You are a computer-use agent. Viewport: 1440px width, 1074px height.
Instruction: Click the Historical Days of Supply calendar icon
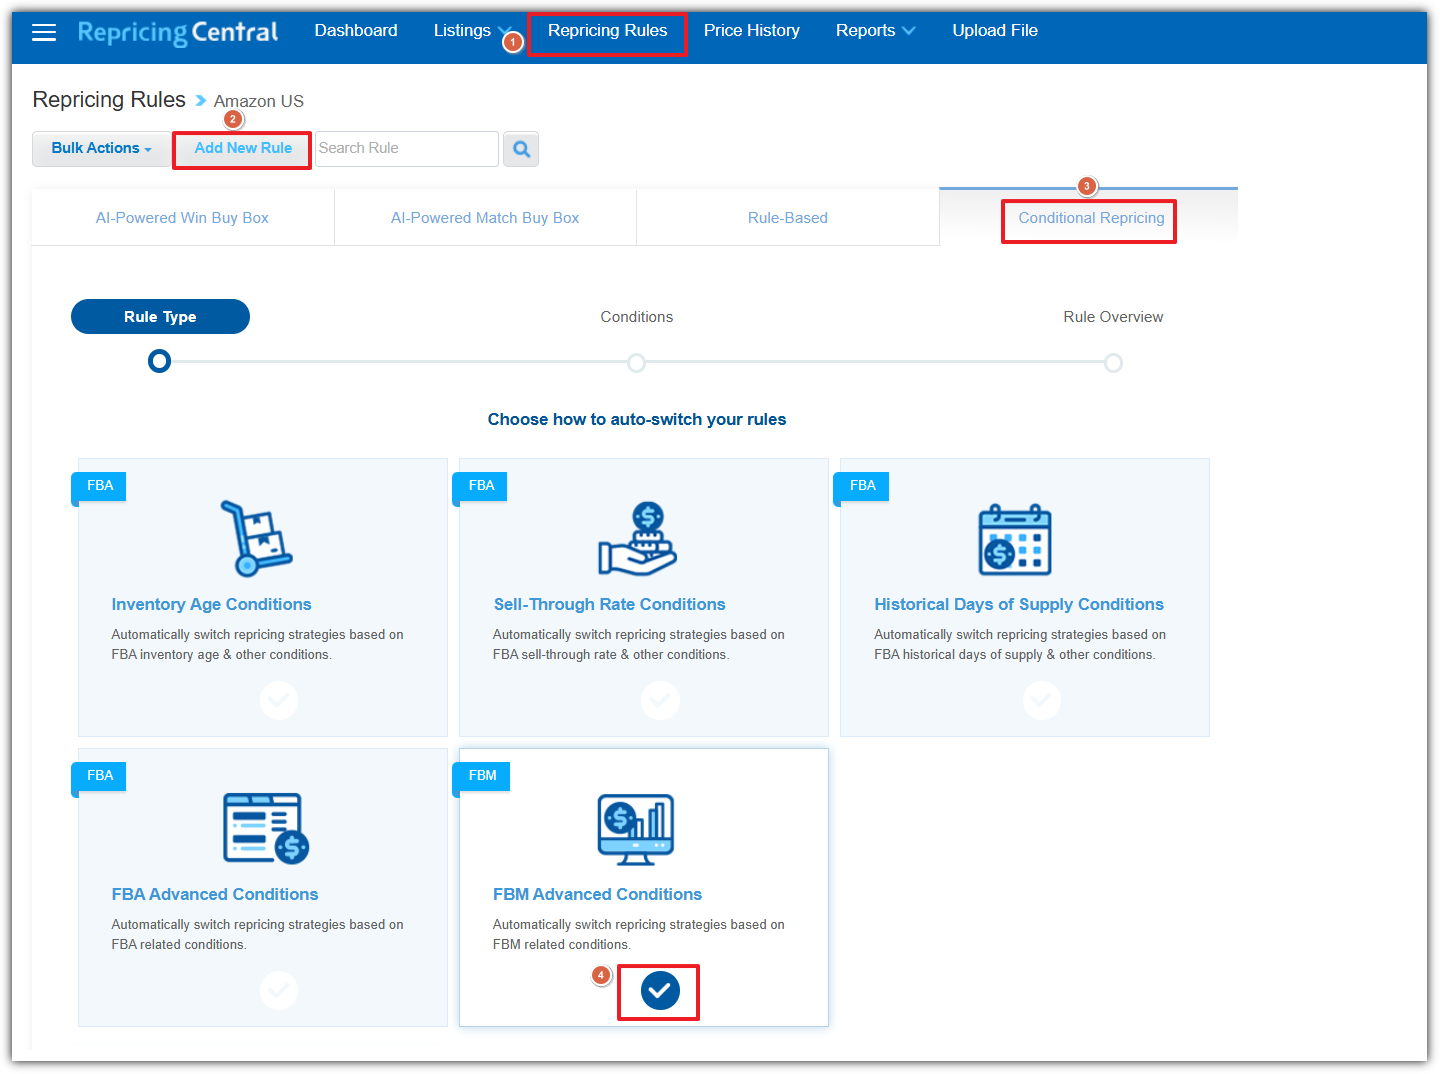tap(1015, 540)
